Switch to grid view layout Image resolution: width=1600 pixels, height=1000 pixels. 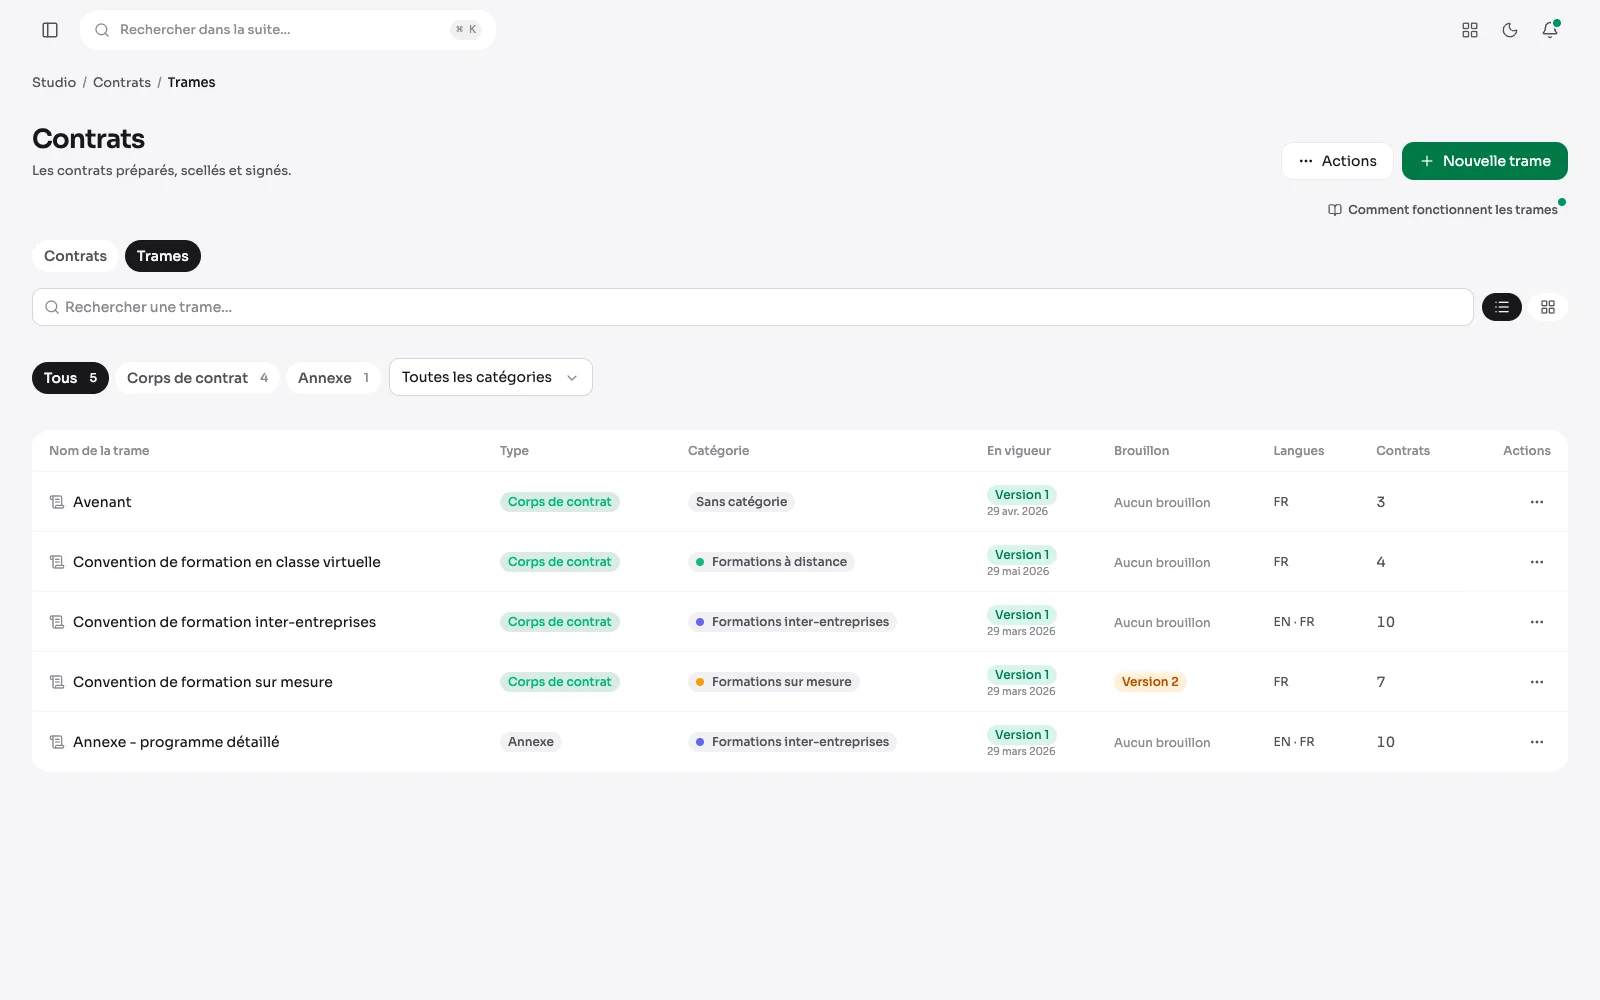pos(1548,307)
